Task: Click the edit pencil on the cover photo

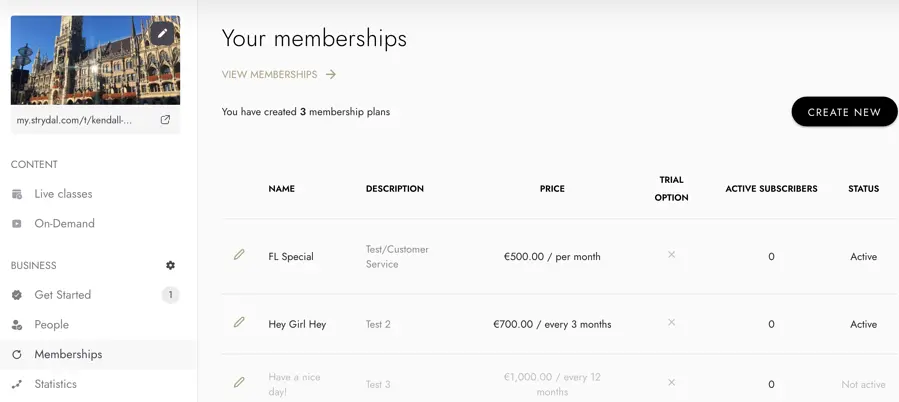Action: (x=163, y=33)
